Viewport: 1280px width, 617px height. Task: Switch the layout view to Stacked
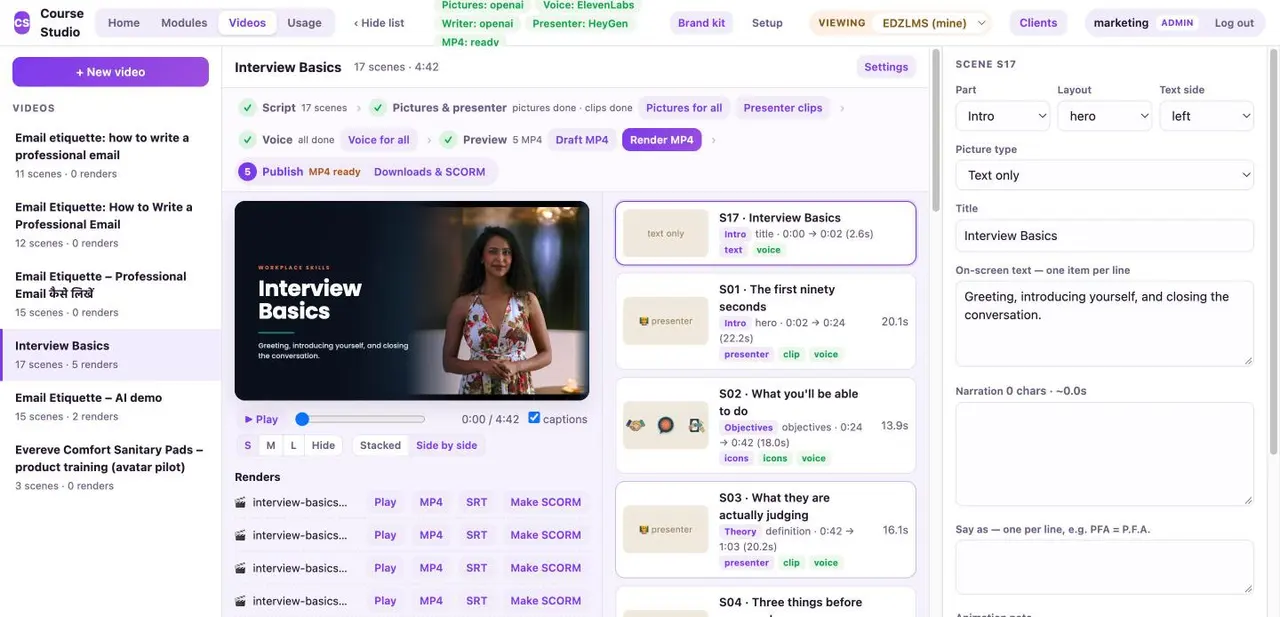click(380, 446)
